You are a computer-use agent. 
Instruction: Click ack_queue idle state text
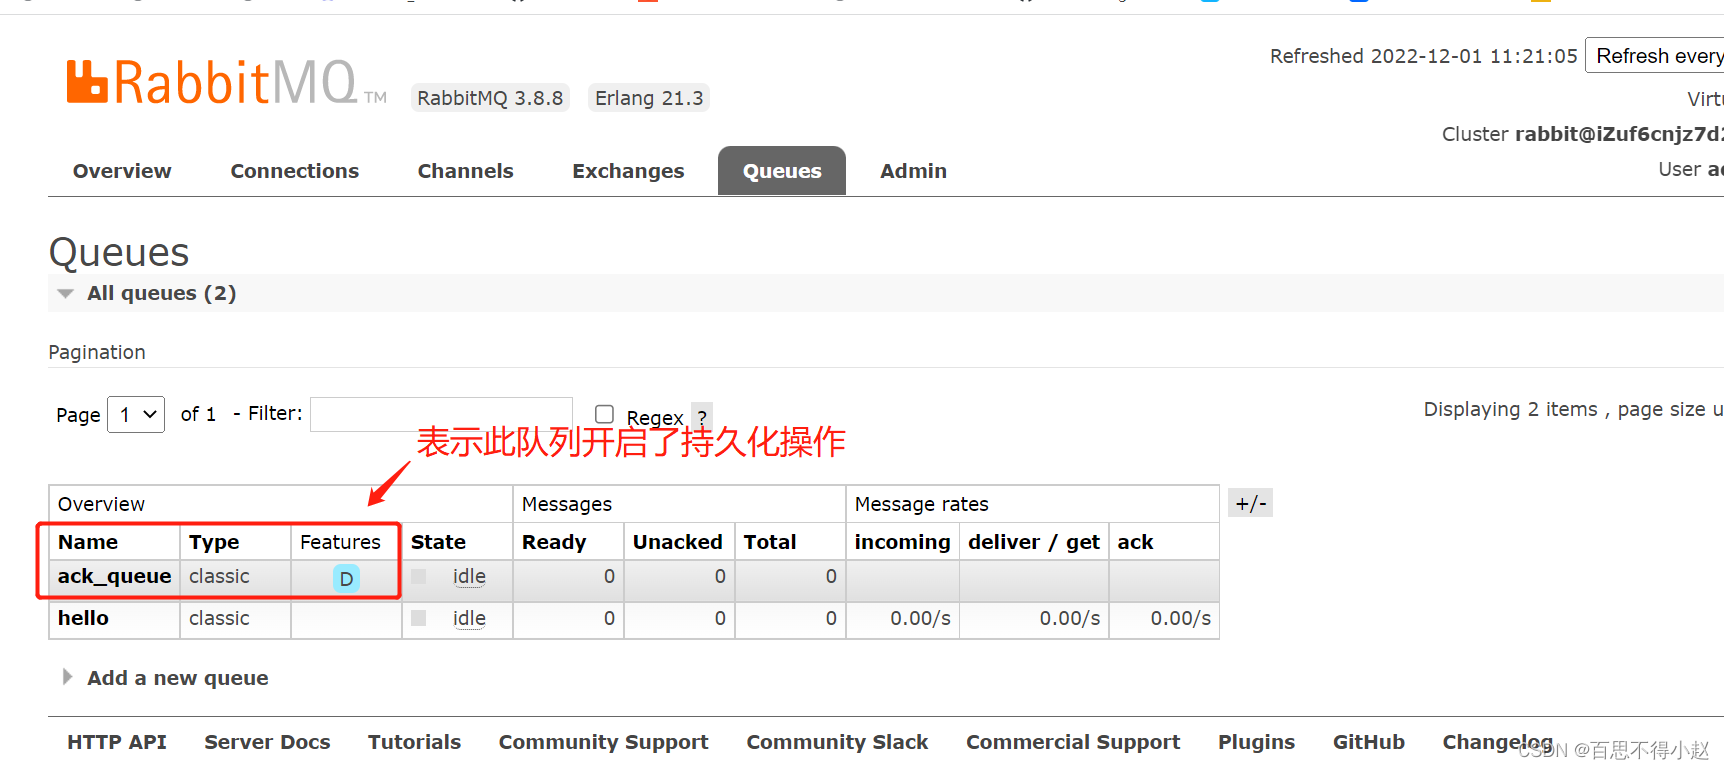tap(469, 577)
